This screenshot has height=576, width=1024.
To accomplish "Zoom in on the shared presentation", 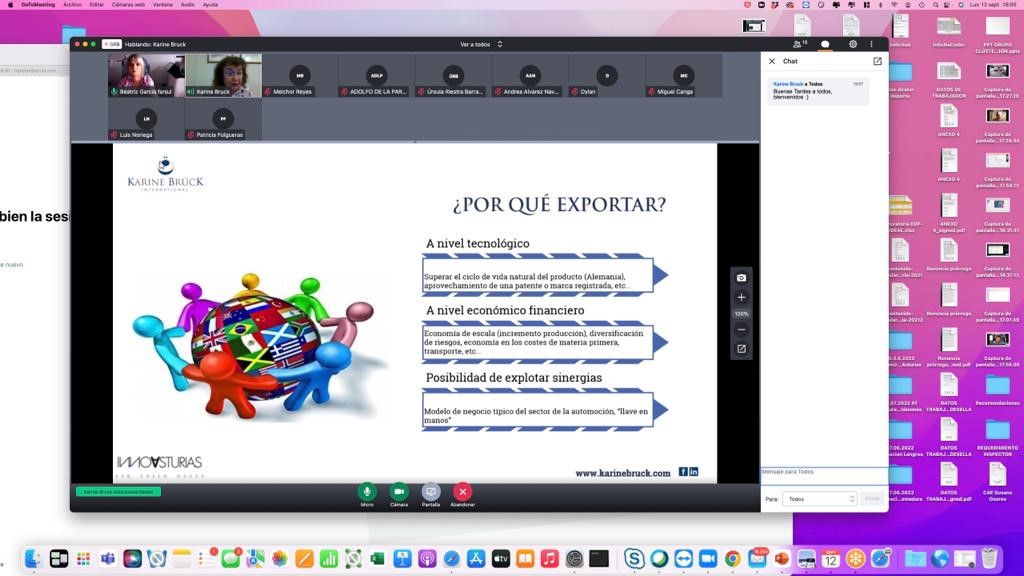I will coord(741,297).
